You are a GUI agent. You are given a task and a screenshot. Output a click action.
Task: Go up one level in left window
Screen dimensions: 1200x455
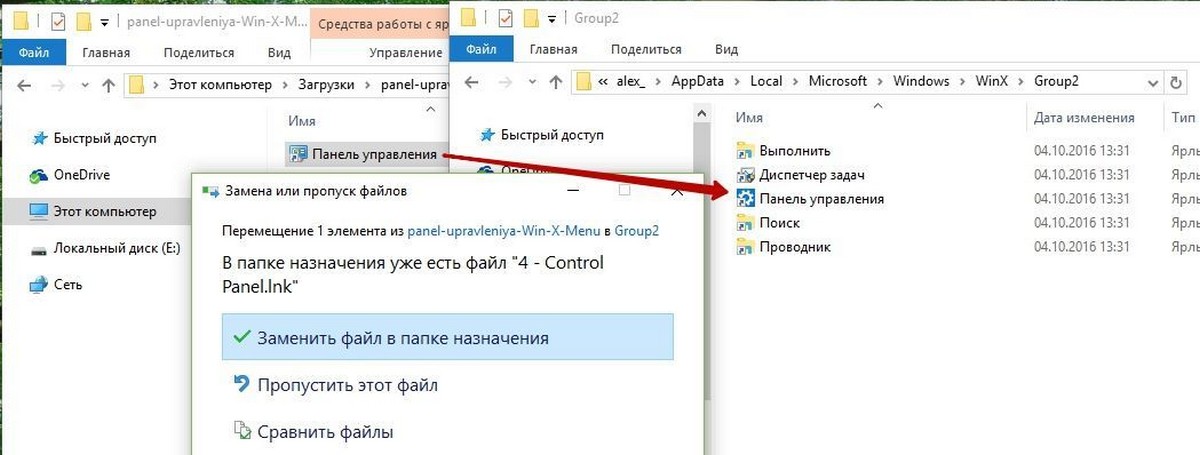(107, 85)
